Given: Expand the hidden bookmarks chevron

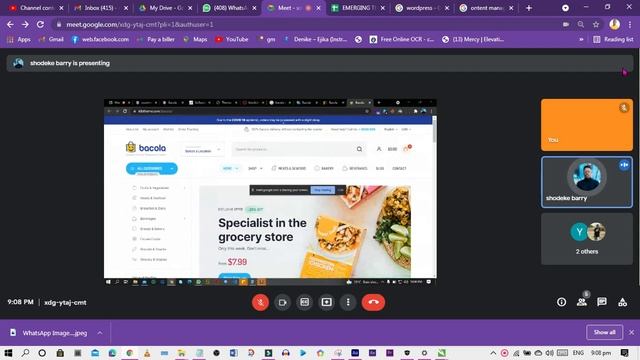Looking at the screenshot, I should click(x=581, y=40).
